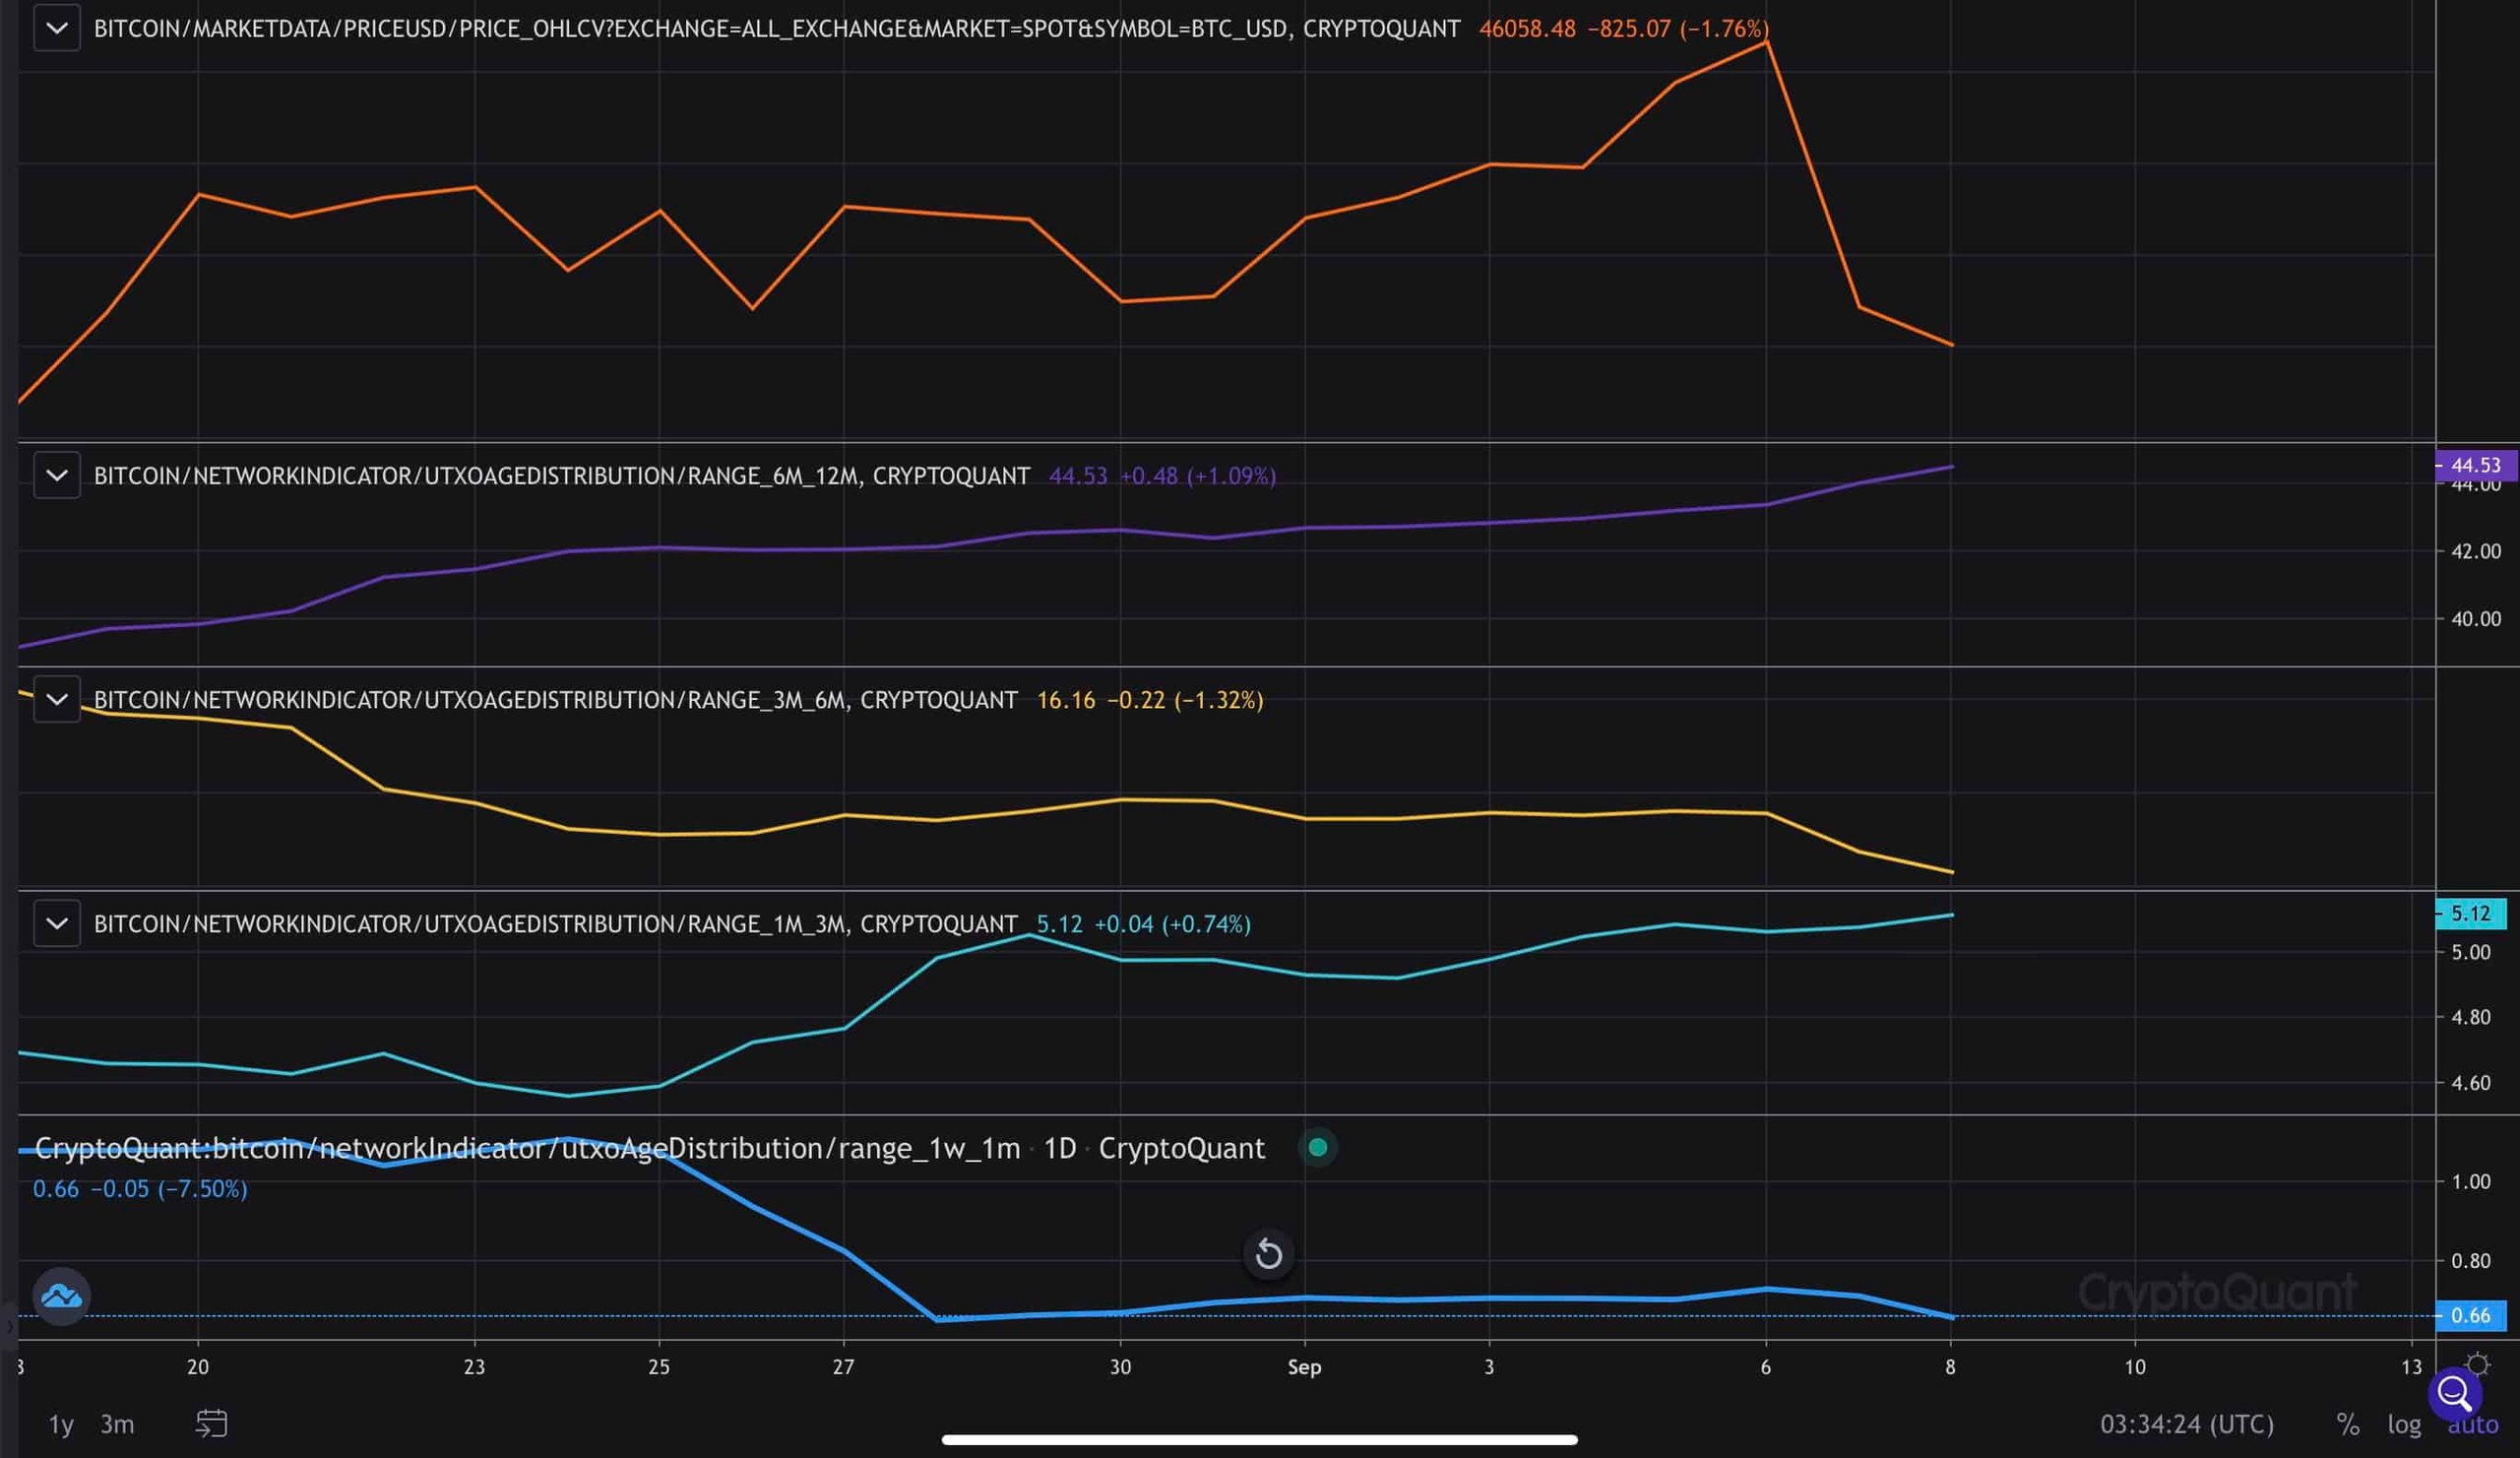Toggle percent scale mode
2520x1458 pixels.
coord(2347,1424)
